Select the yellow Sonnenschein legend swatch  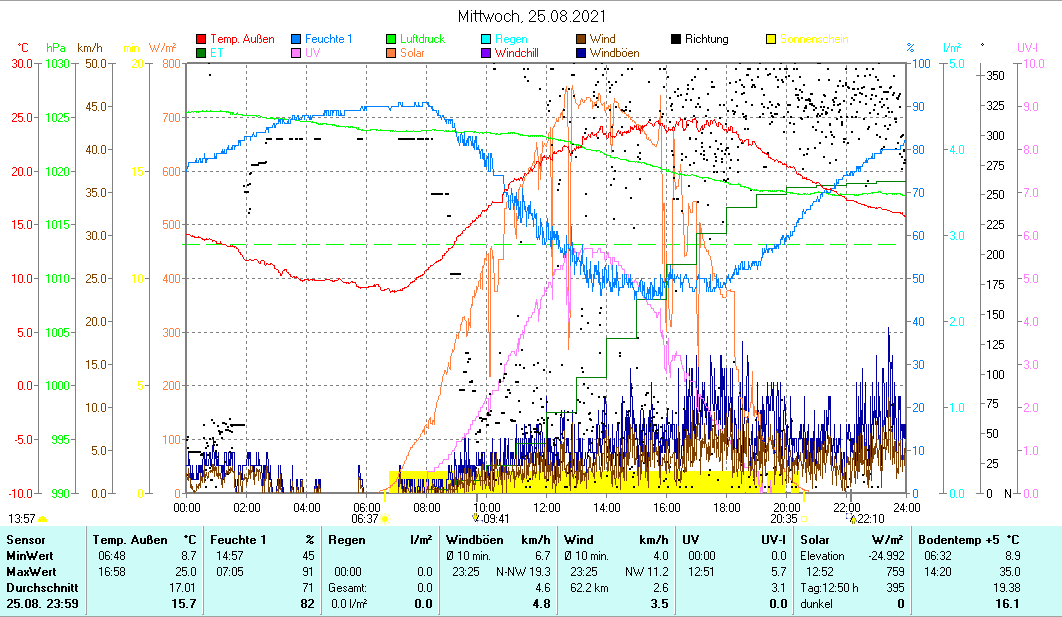(772, 40)
